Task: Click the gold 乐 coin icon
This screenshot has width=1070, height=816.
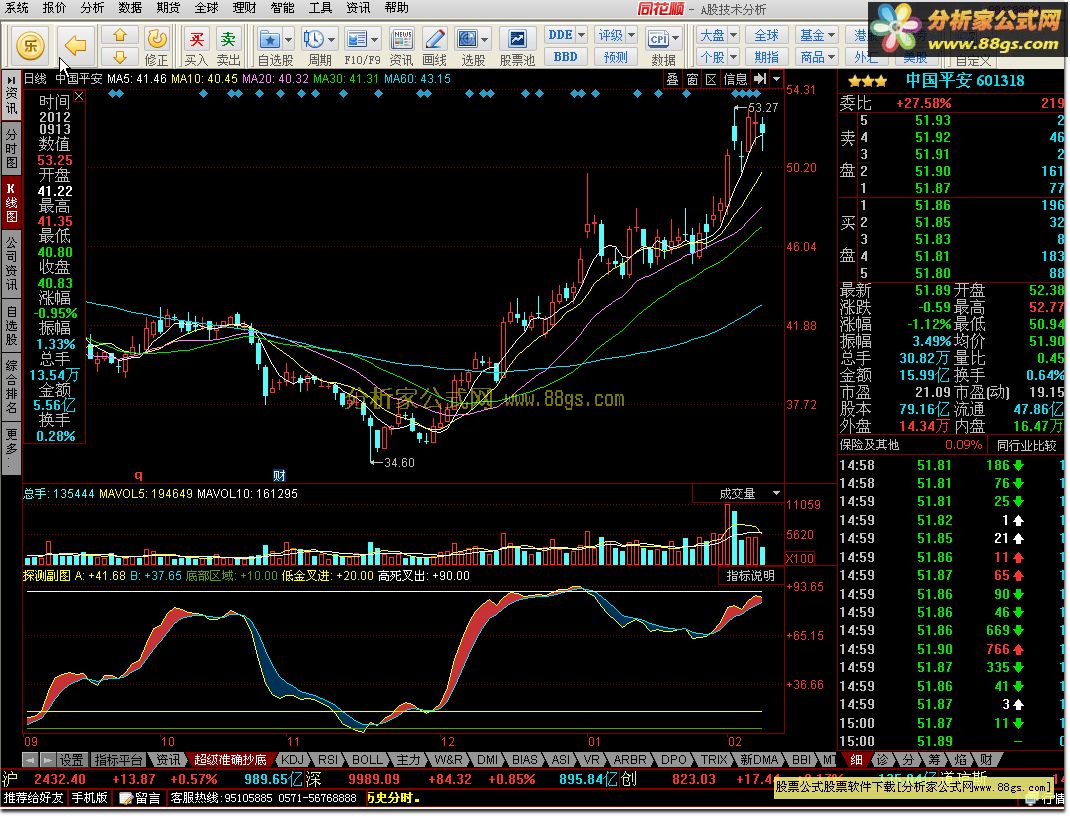Action: click(31, 46)
